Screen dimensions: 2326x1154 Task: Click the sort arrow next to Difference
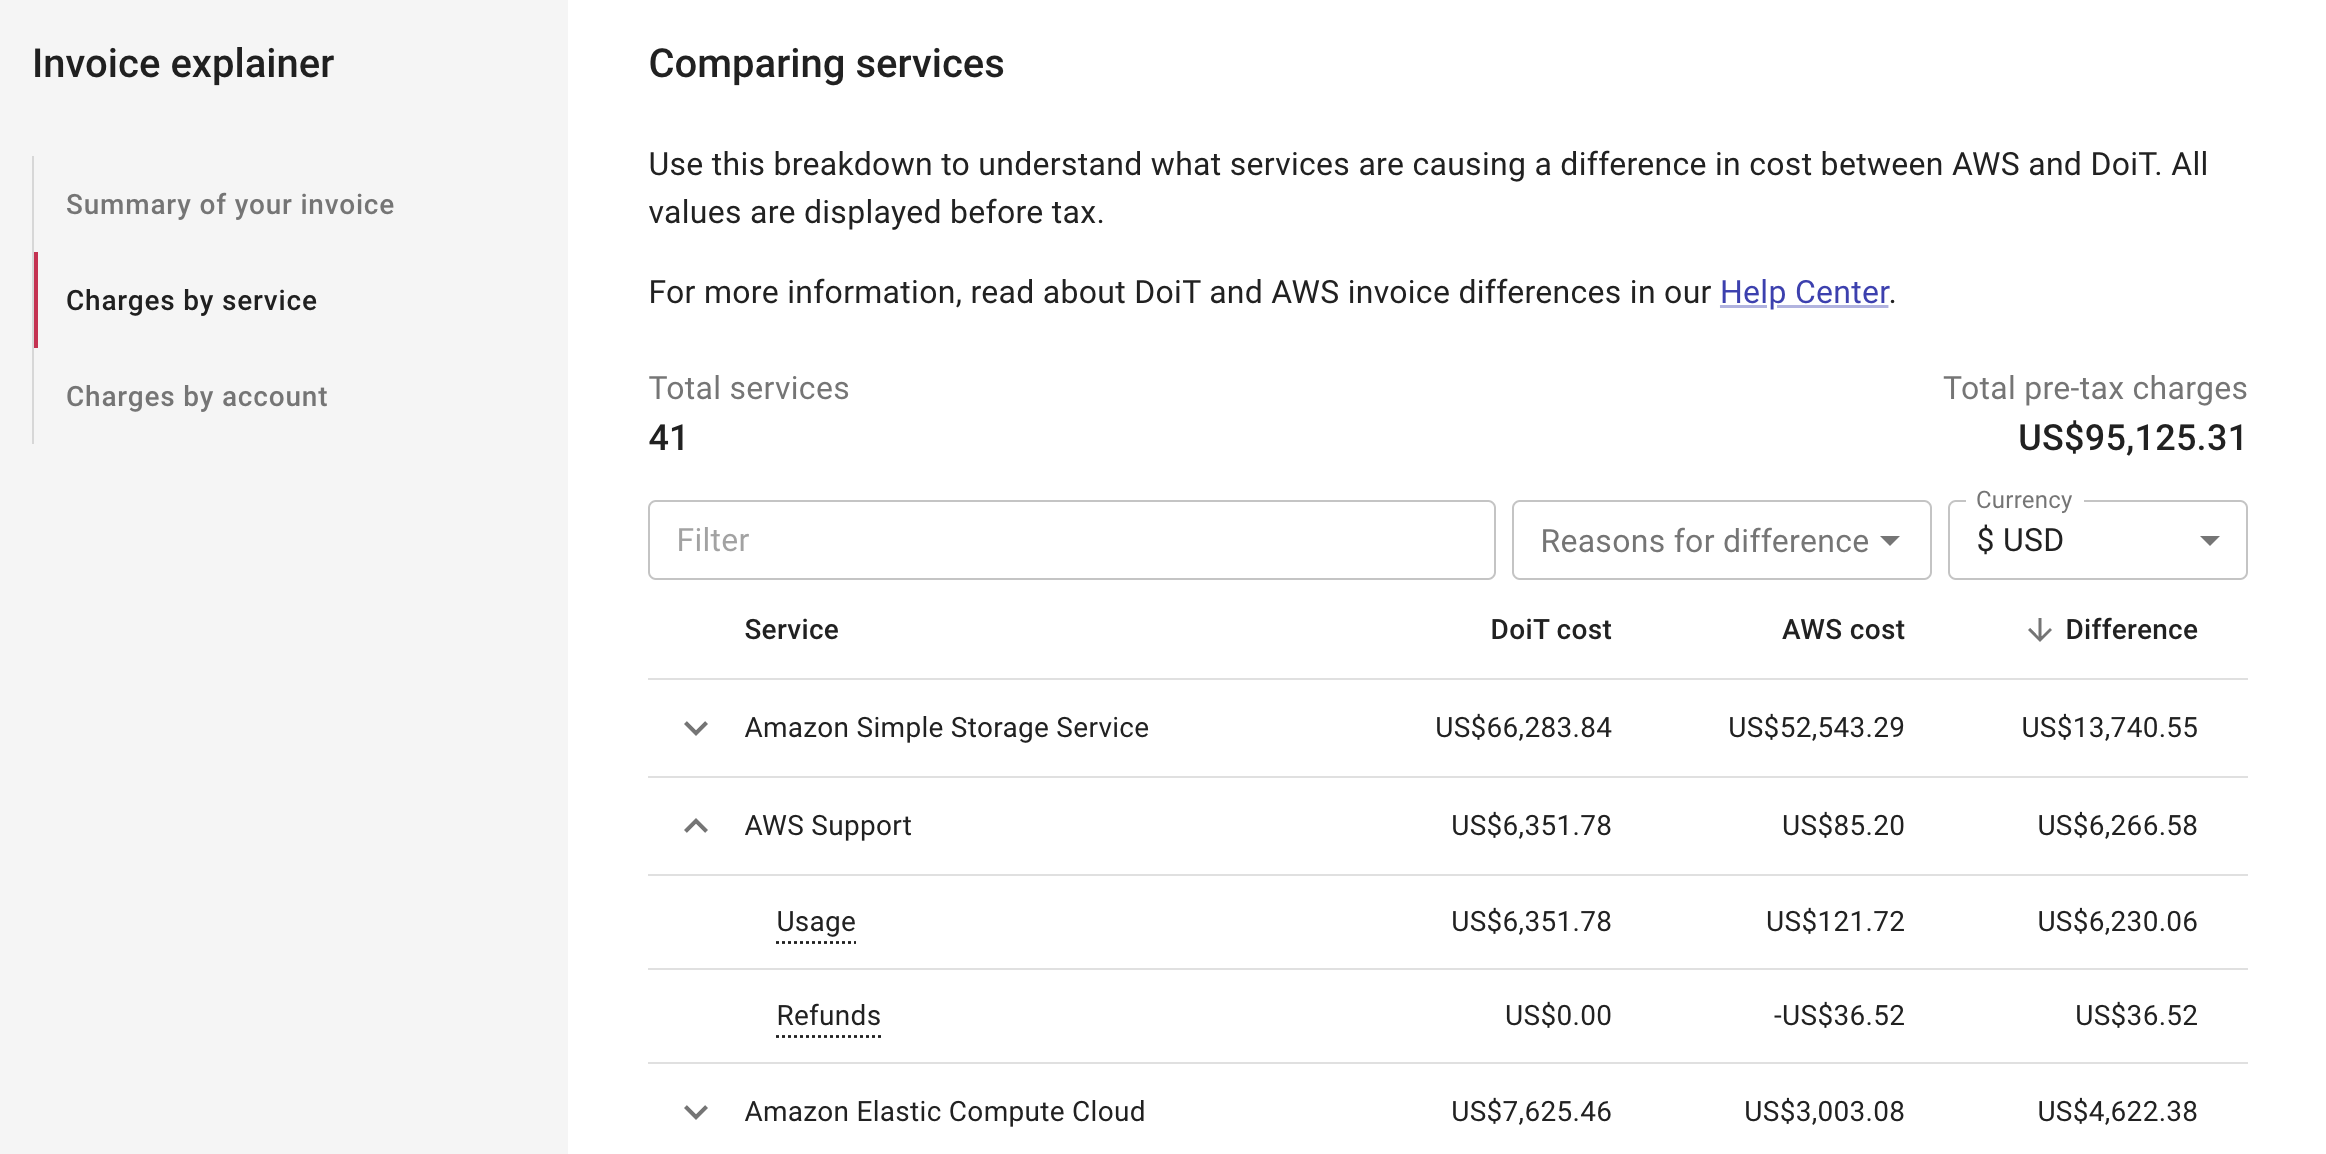[2039, 630]
